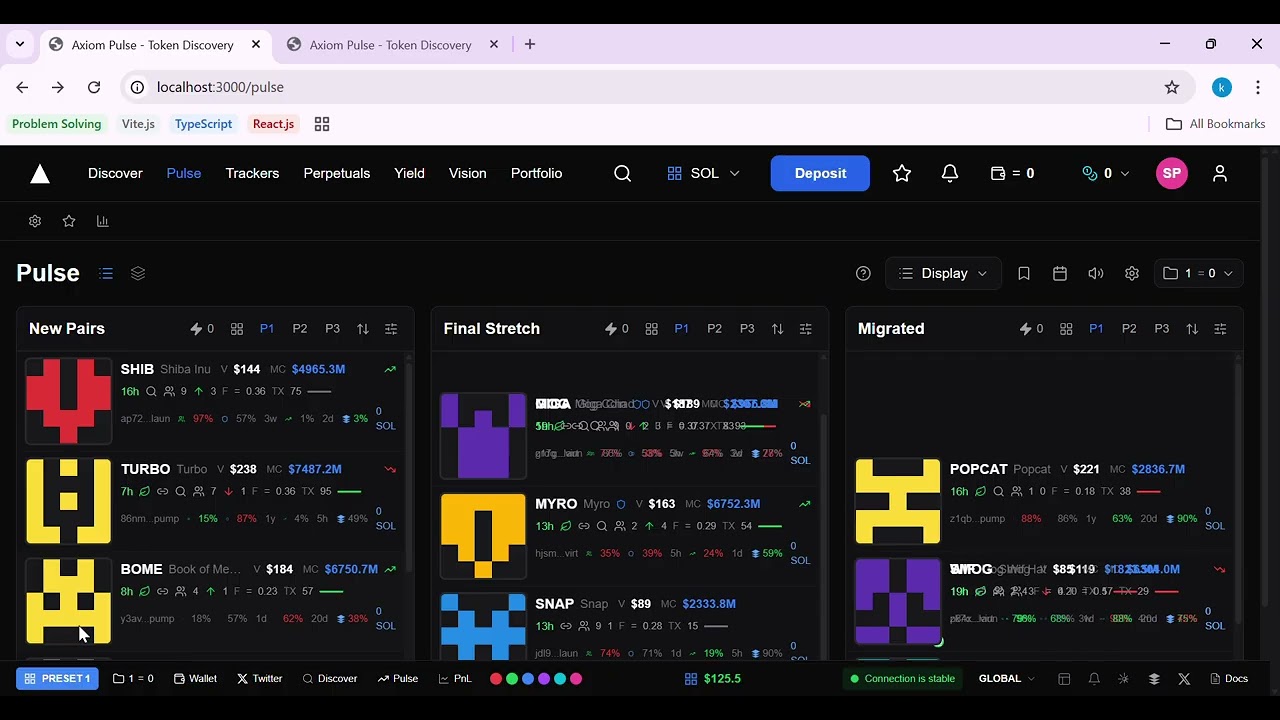Open the grid icon in Migrated header
Image resolution: width=1280 pixels, height=720 pixels.
click(x=1066, y=329)
